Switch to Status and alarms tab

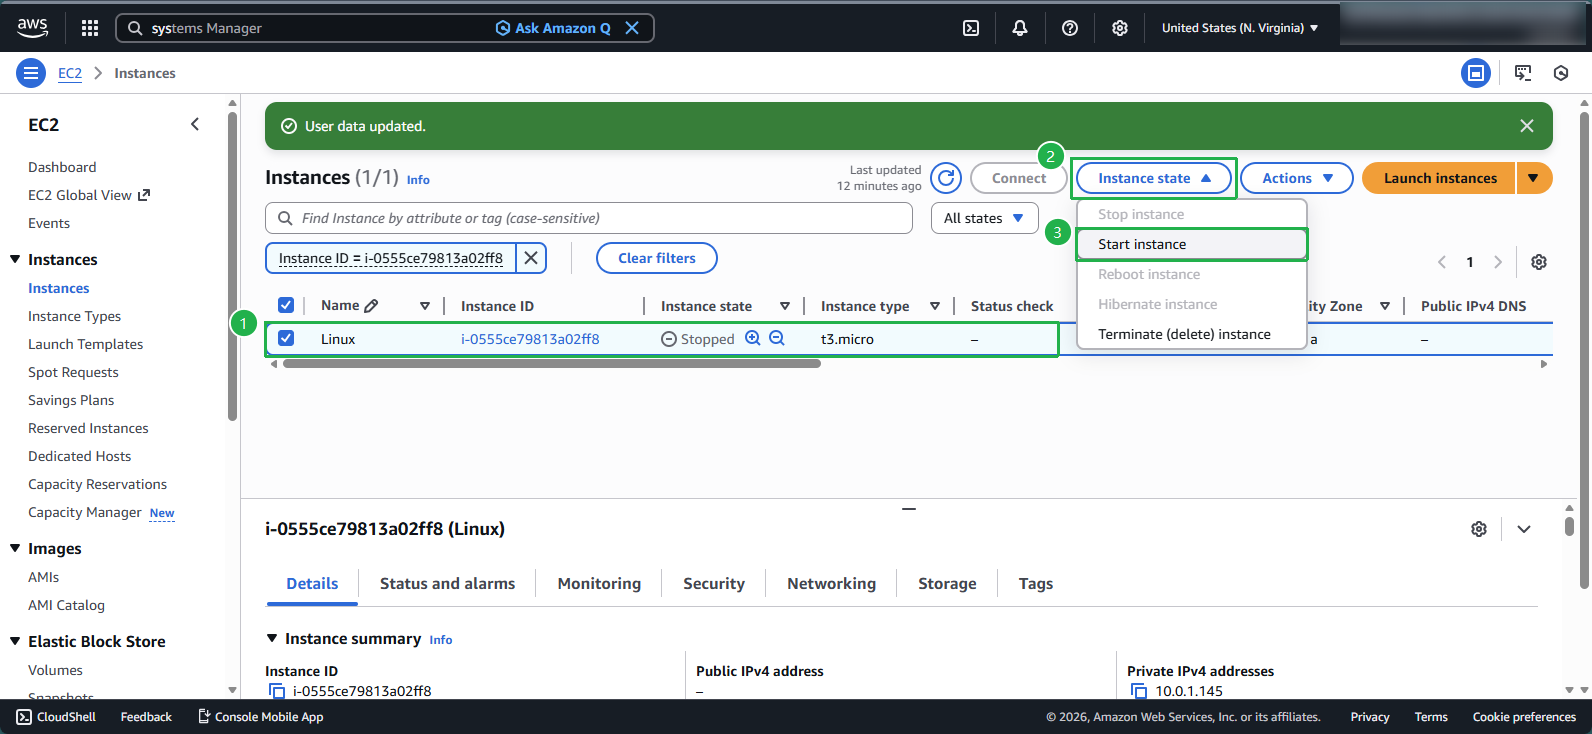[447, 584]
